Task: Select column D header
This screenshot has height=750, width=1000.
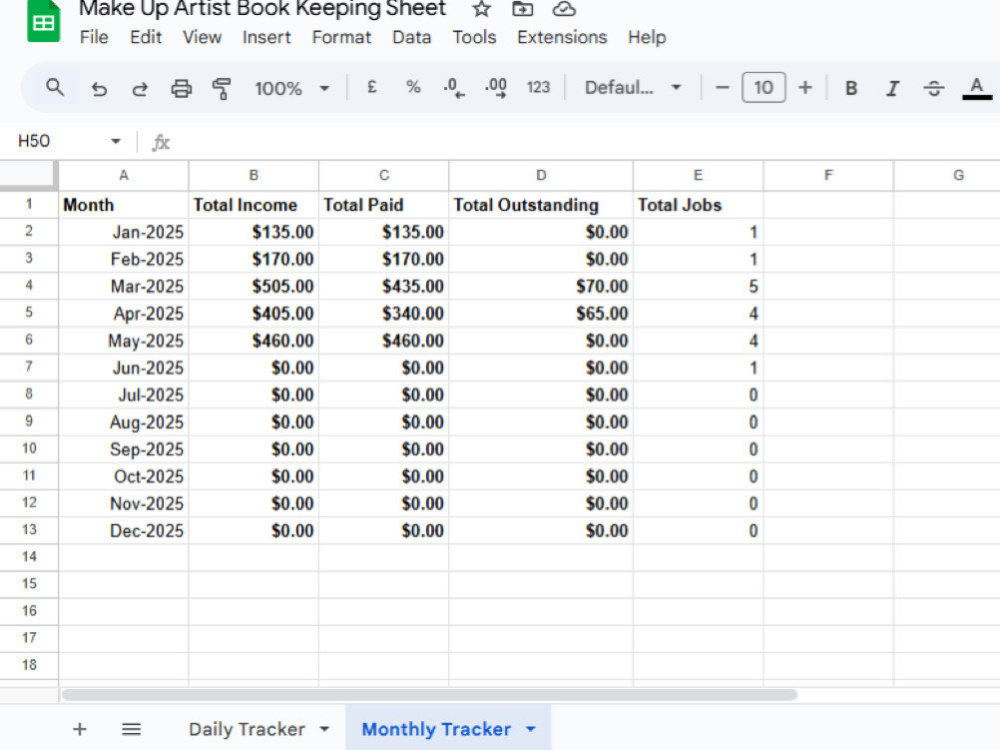Action: pyautogui.click(x=541, y=175)
